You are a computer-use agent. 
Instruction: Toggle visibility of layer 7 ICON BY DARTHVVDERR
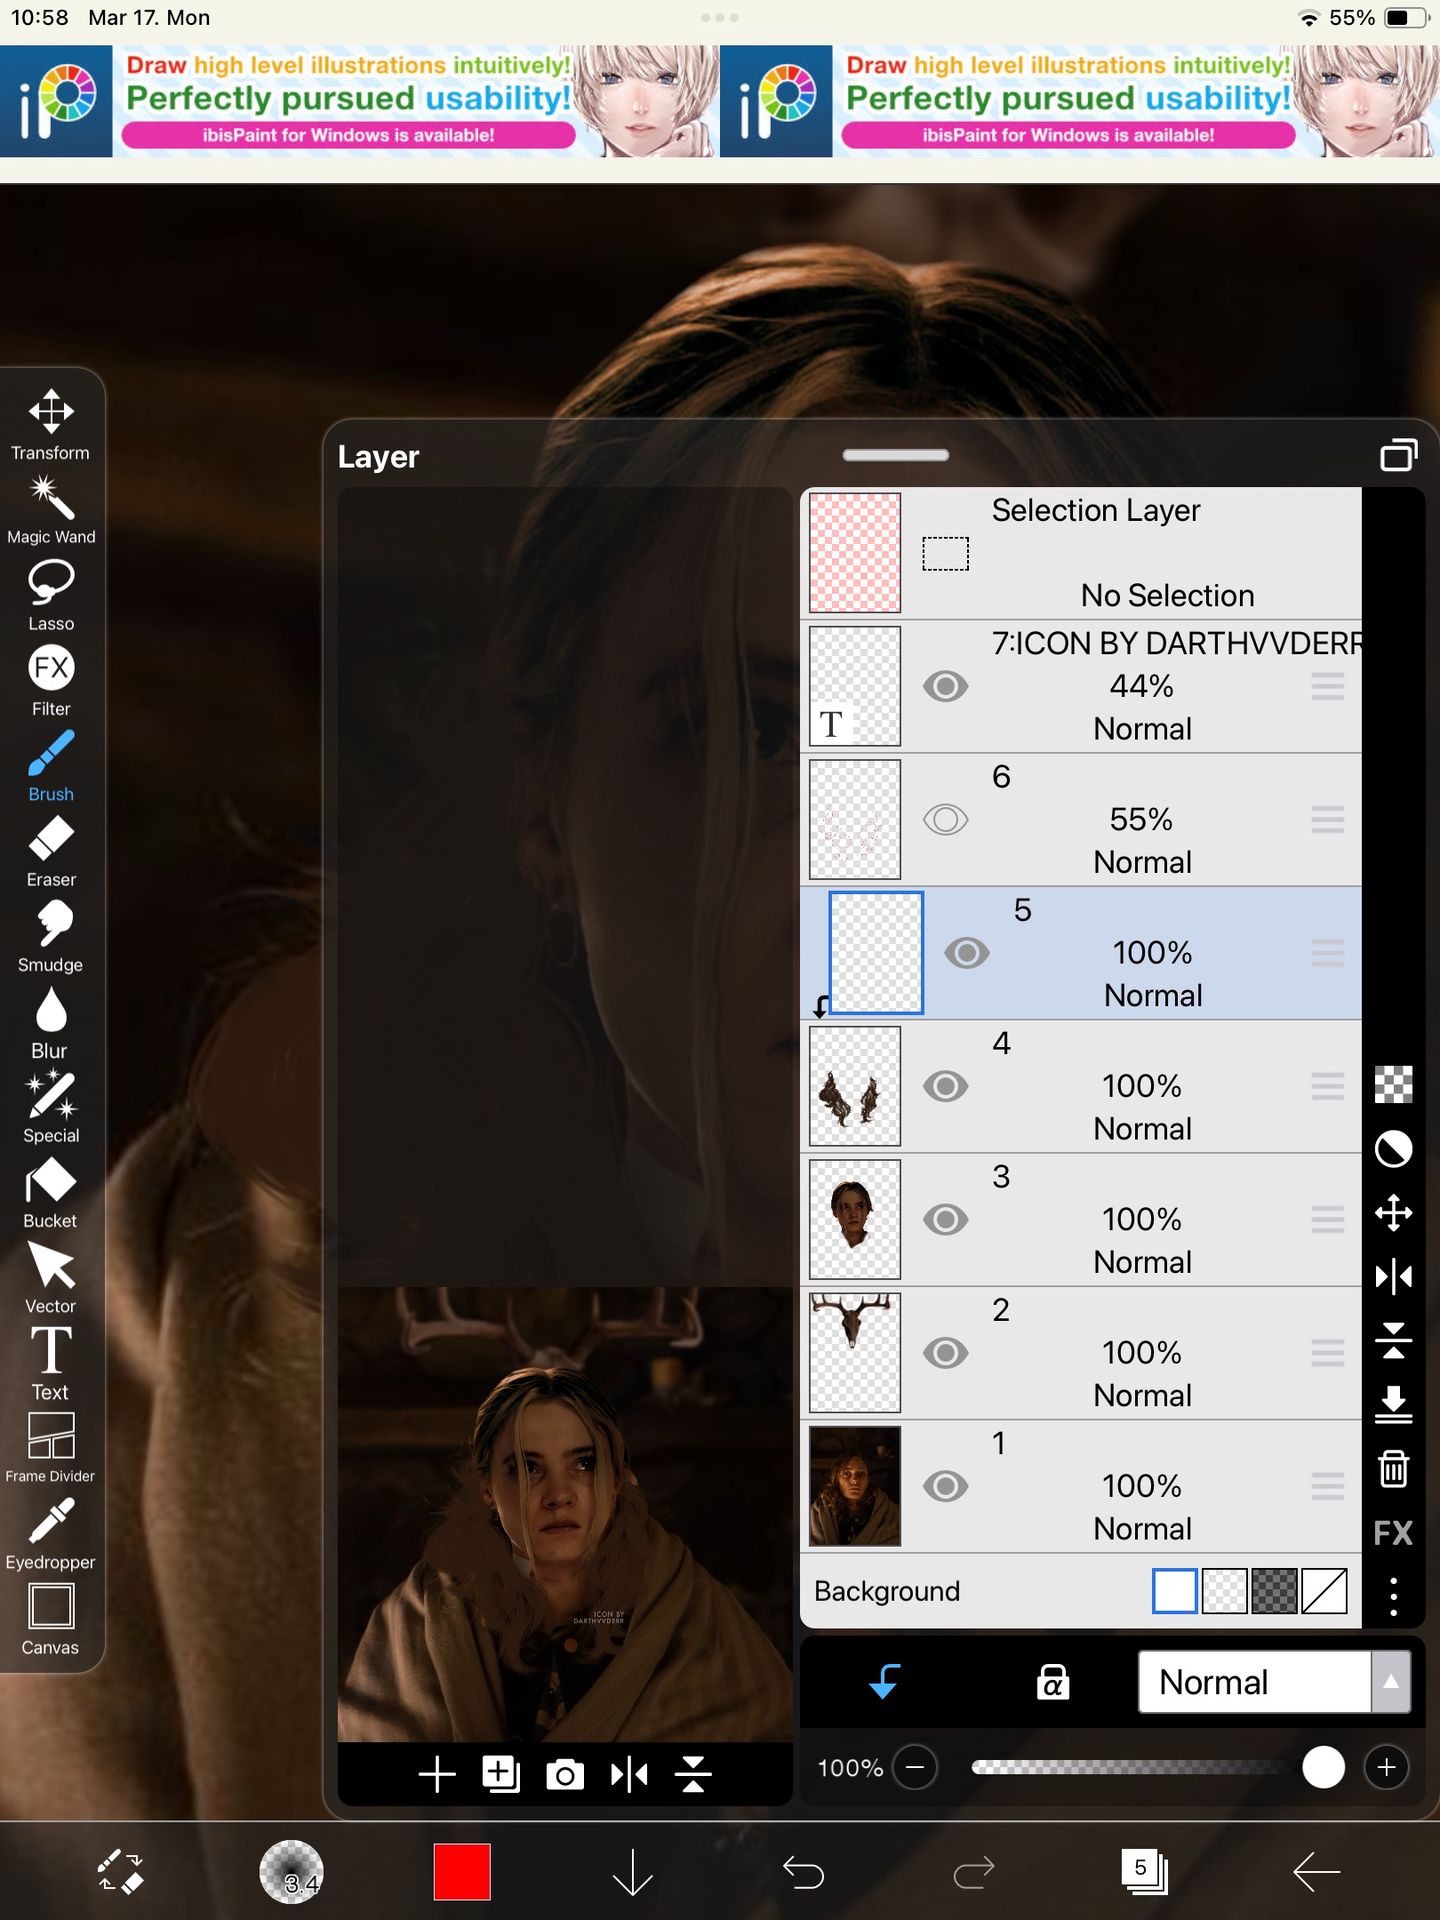click(x=946, y=687)
